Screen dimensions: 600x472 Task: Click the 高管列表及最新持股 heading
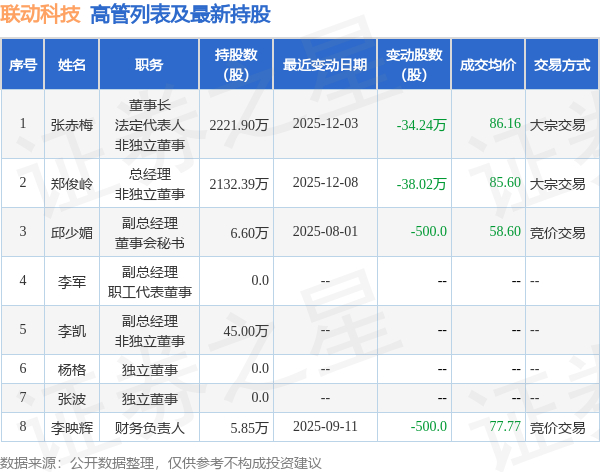point(181,15)
